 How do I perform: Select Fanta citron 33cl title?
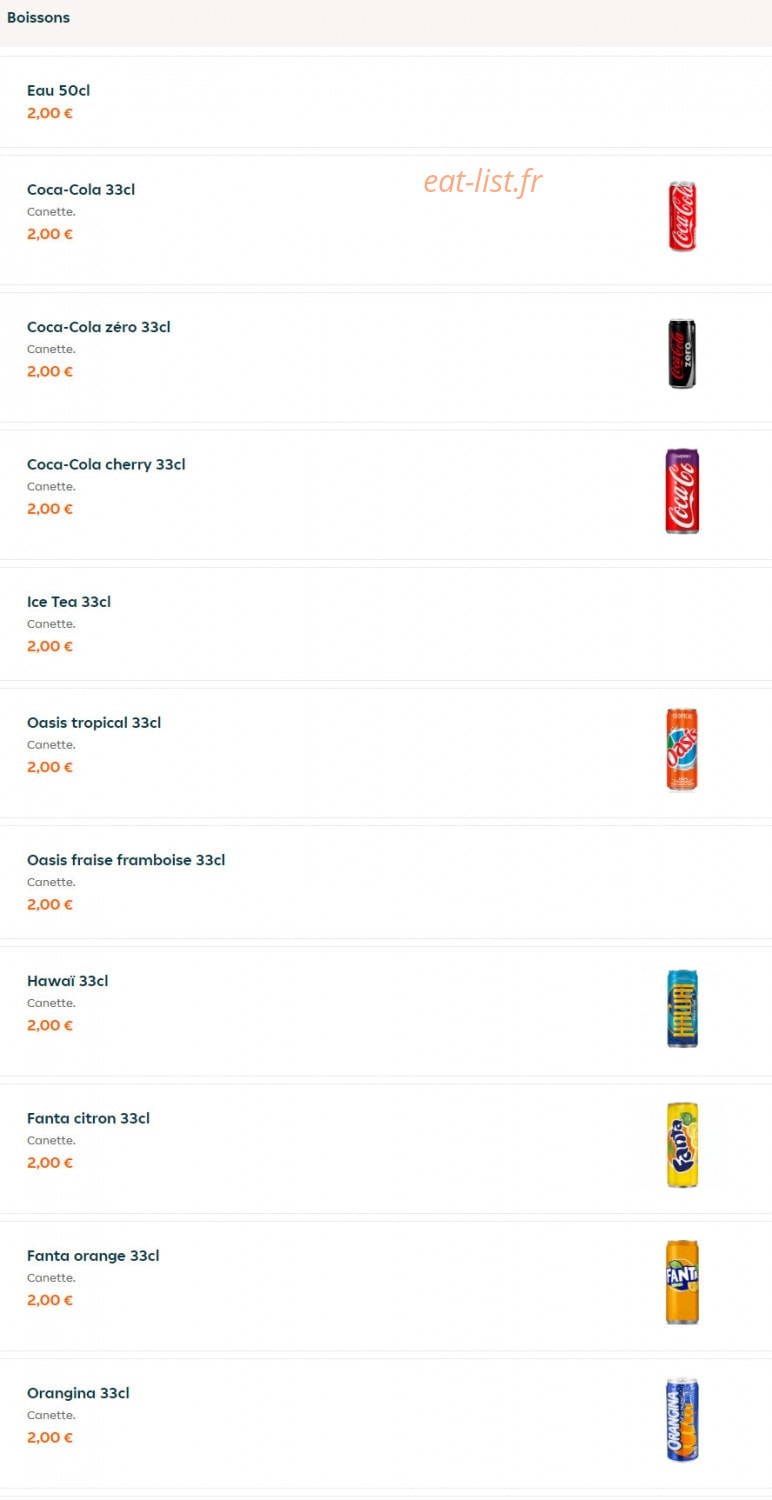[x=88, y=1118]
